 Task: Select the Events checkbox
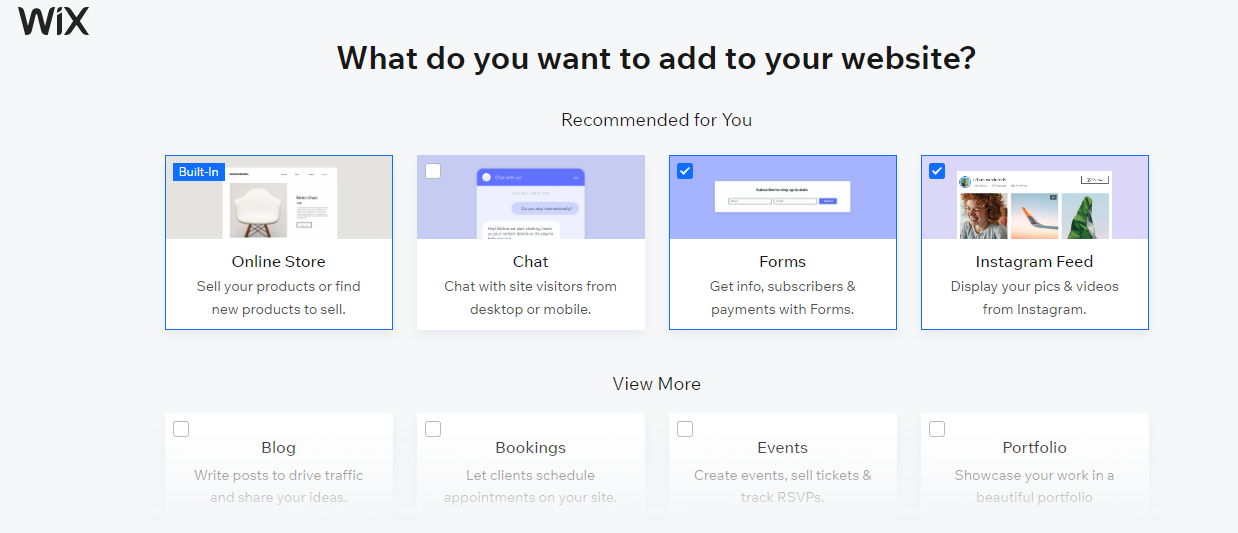[685, 429]
